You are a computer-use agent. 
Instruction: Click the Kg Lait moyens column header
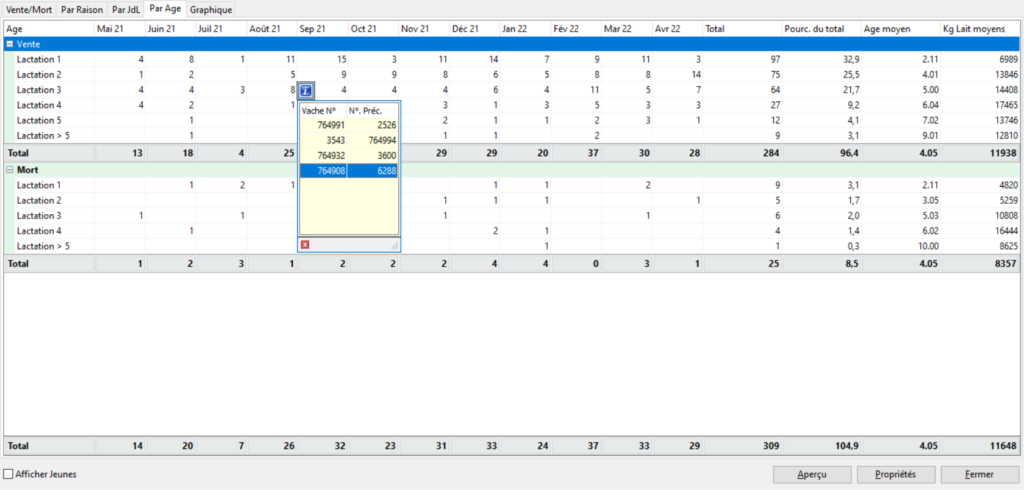pyautogui.click(x=979, y=29)
